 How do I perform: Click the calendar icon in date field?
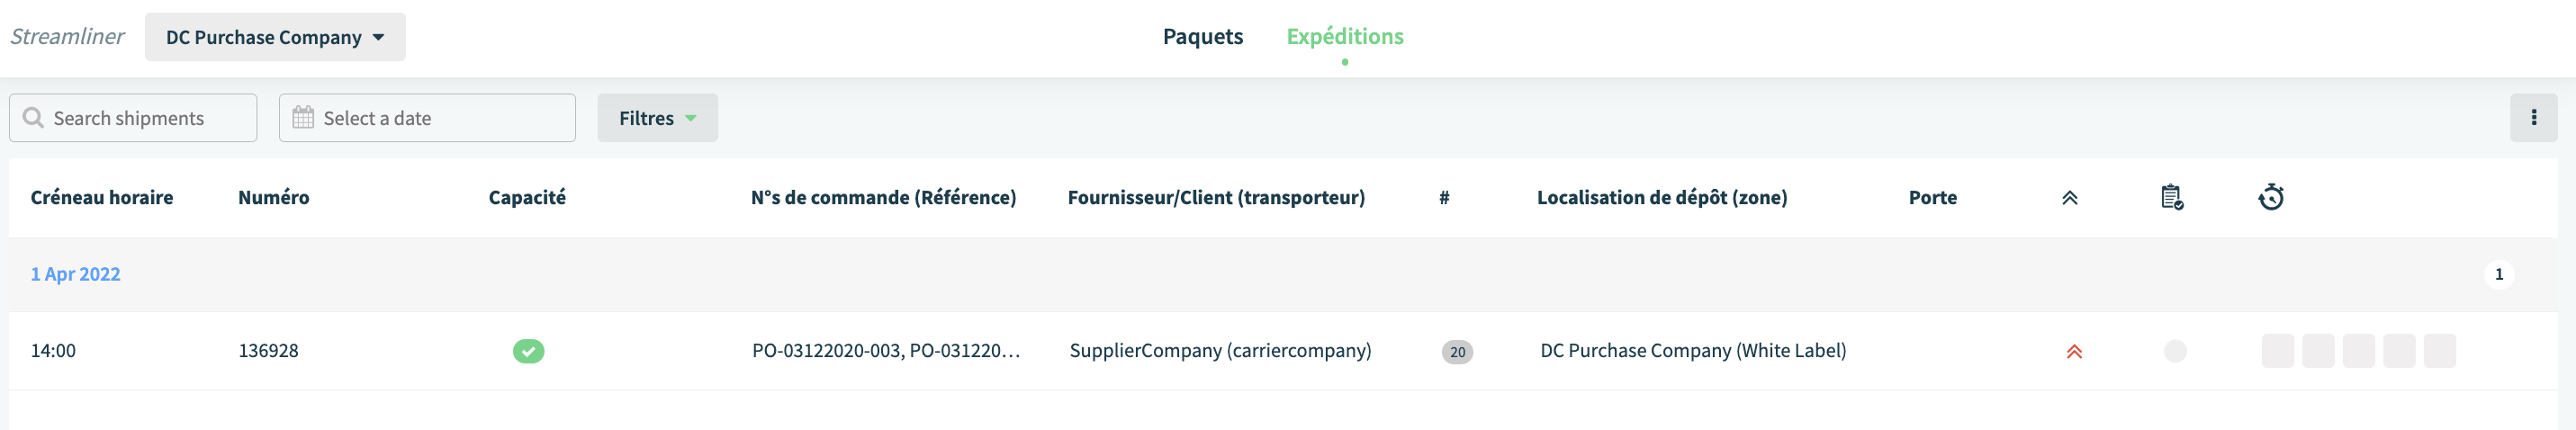pyautogui.click(x=303, y=118)
